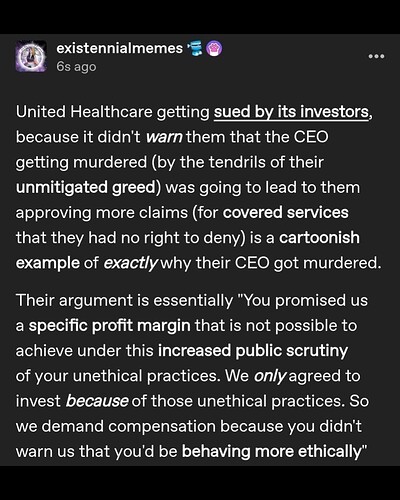The image size is (400, 500).
Task: Follow the 'sued by its investors' link
Action: click(291, 112)
